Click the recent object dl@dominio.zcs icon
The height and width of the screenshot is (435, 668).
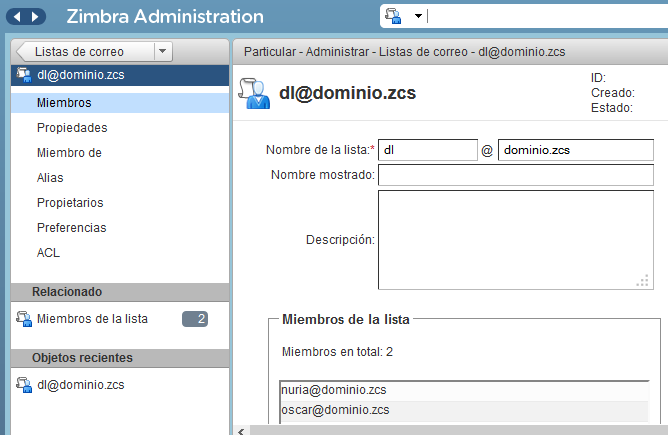(x=24, y=385)
